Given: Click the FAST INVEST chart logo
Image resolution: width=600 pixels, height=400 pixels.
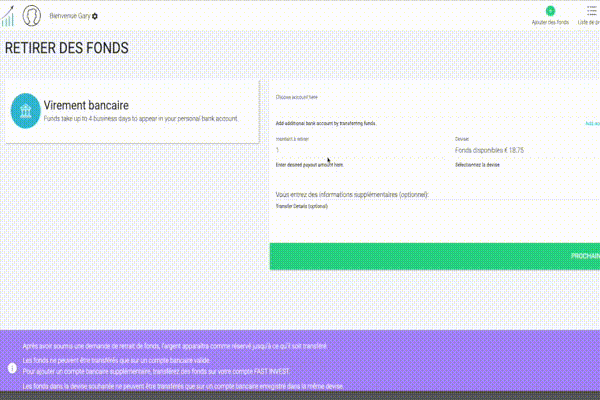Looking at the screenshot, I should coord(9,17).
